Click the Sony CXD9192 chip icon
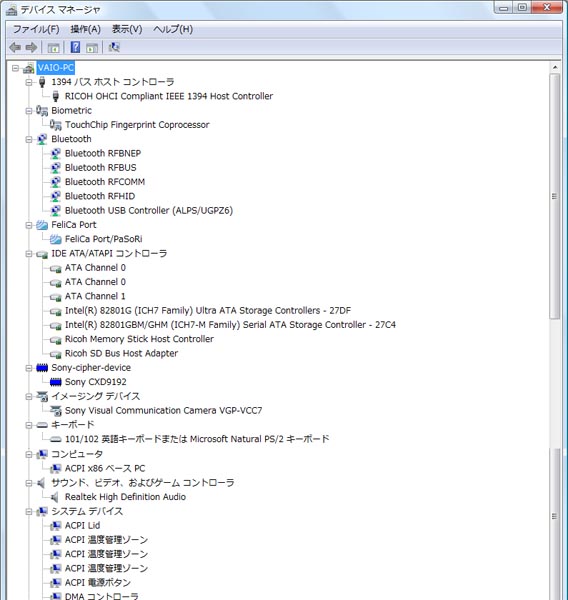Image resolution: width=568 pixels, height=600 pixels. pos(55,382)
